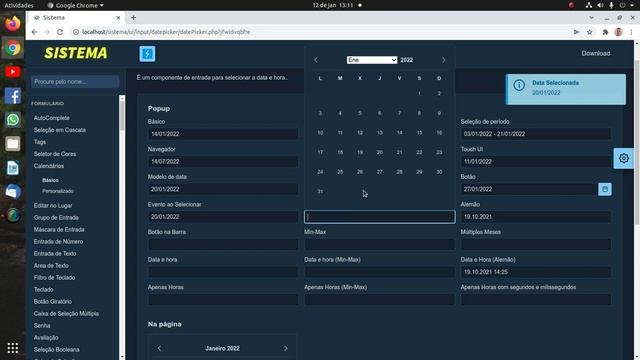Go to the next month in the popup calendar
Viewport: 640px width, 360px height.
(444, 60)
